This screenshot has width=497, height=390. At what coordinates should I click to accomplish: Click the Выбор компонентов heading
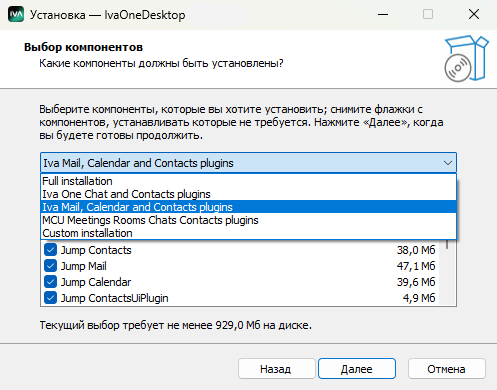(x=83, y=47)
